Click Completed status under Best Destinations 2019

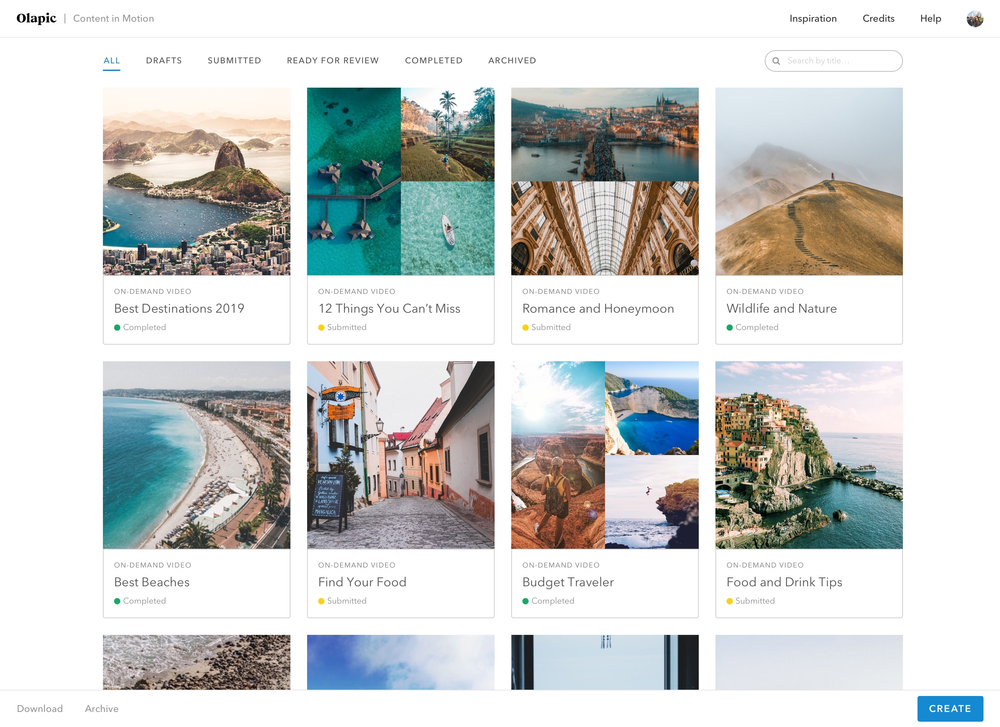(140, 327)
